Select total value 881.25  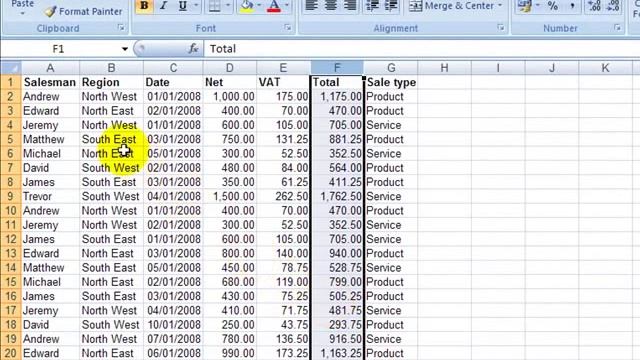pyautogui.click(x=337, y=139)
